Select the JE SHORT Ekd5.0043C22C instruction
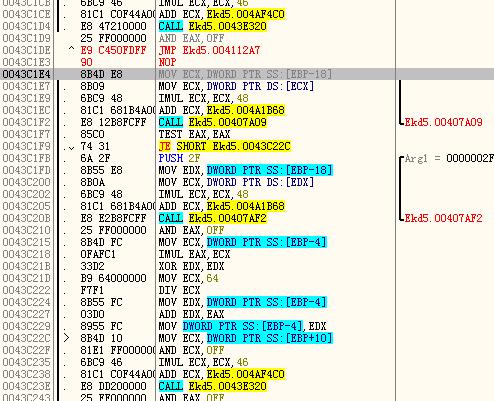The height and width of the screenshot is (401, 494). coord(225,146)
